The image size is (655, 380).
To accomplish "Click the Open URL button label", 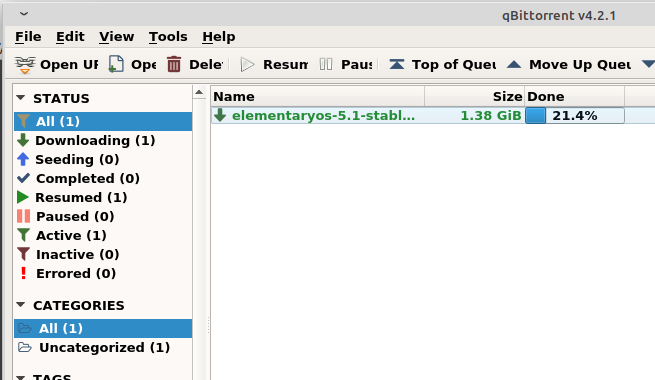I will 69,65.
